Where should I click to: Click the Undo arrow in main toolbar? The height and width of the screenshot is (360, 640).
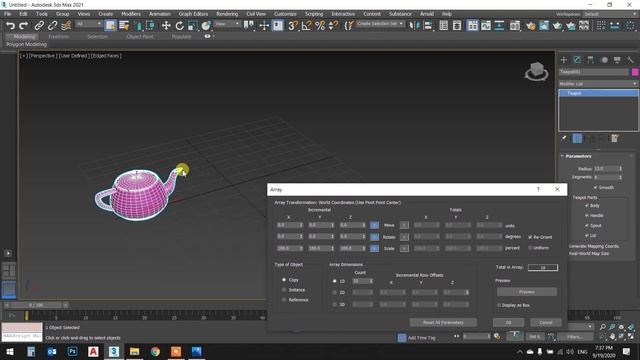point(10,26)
